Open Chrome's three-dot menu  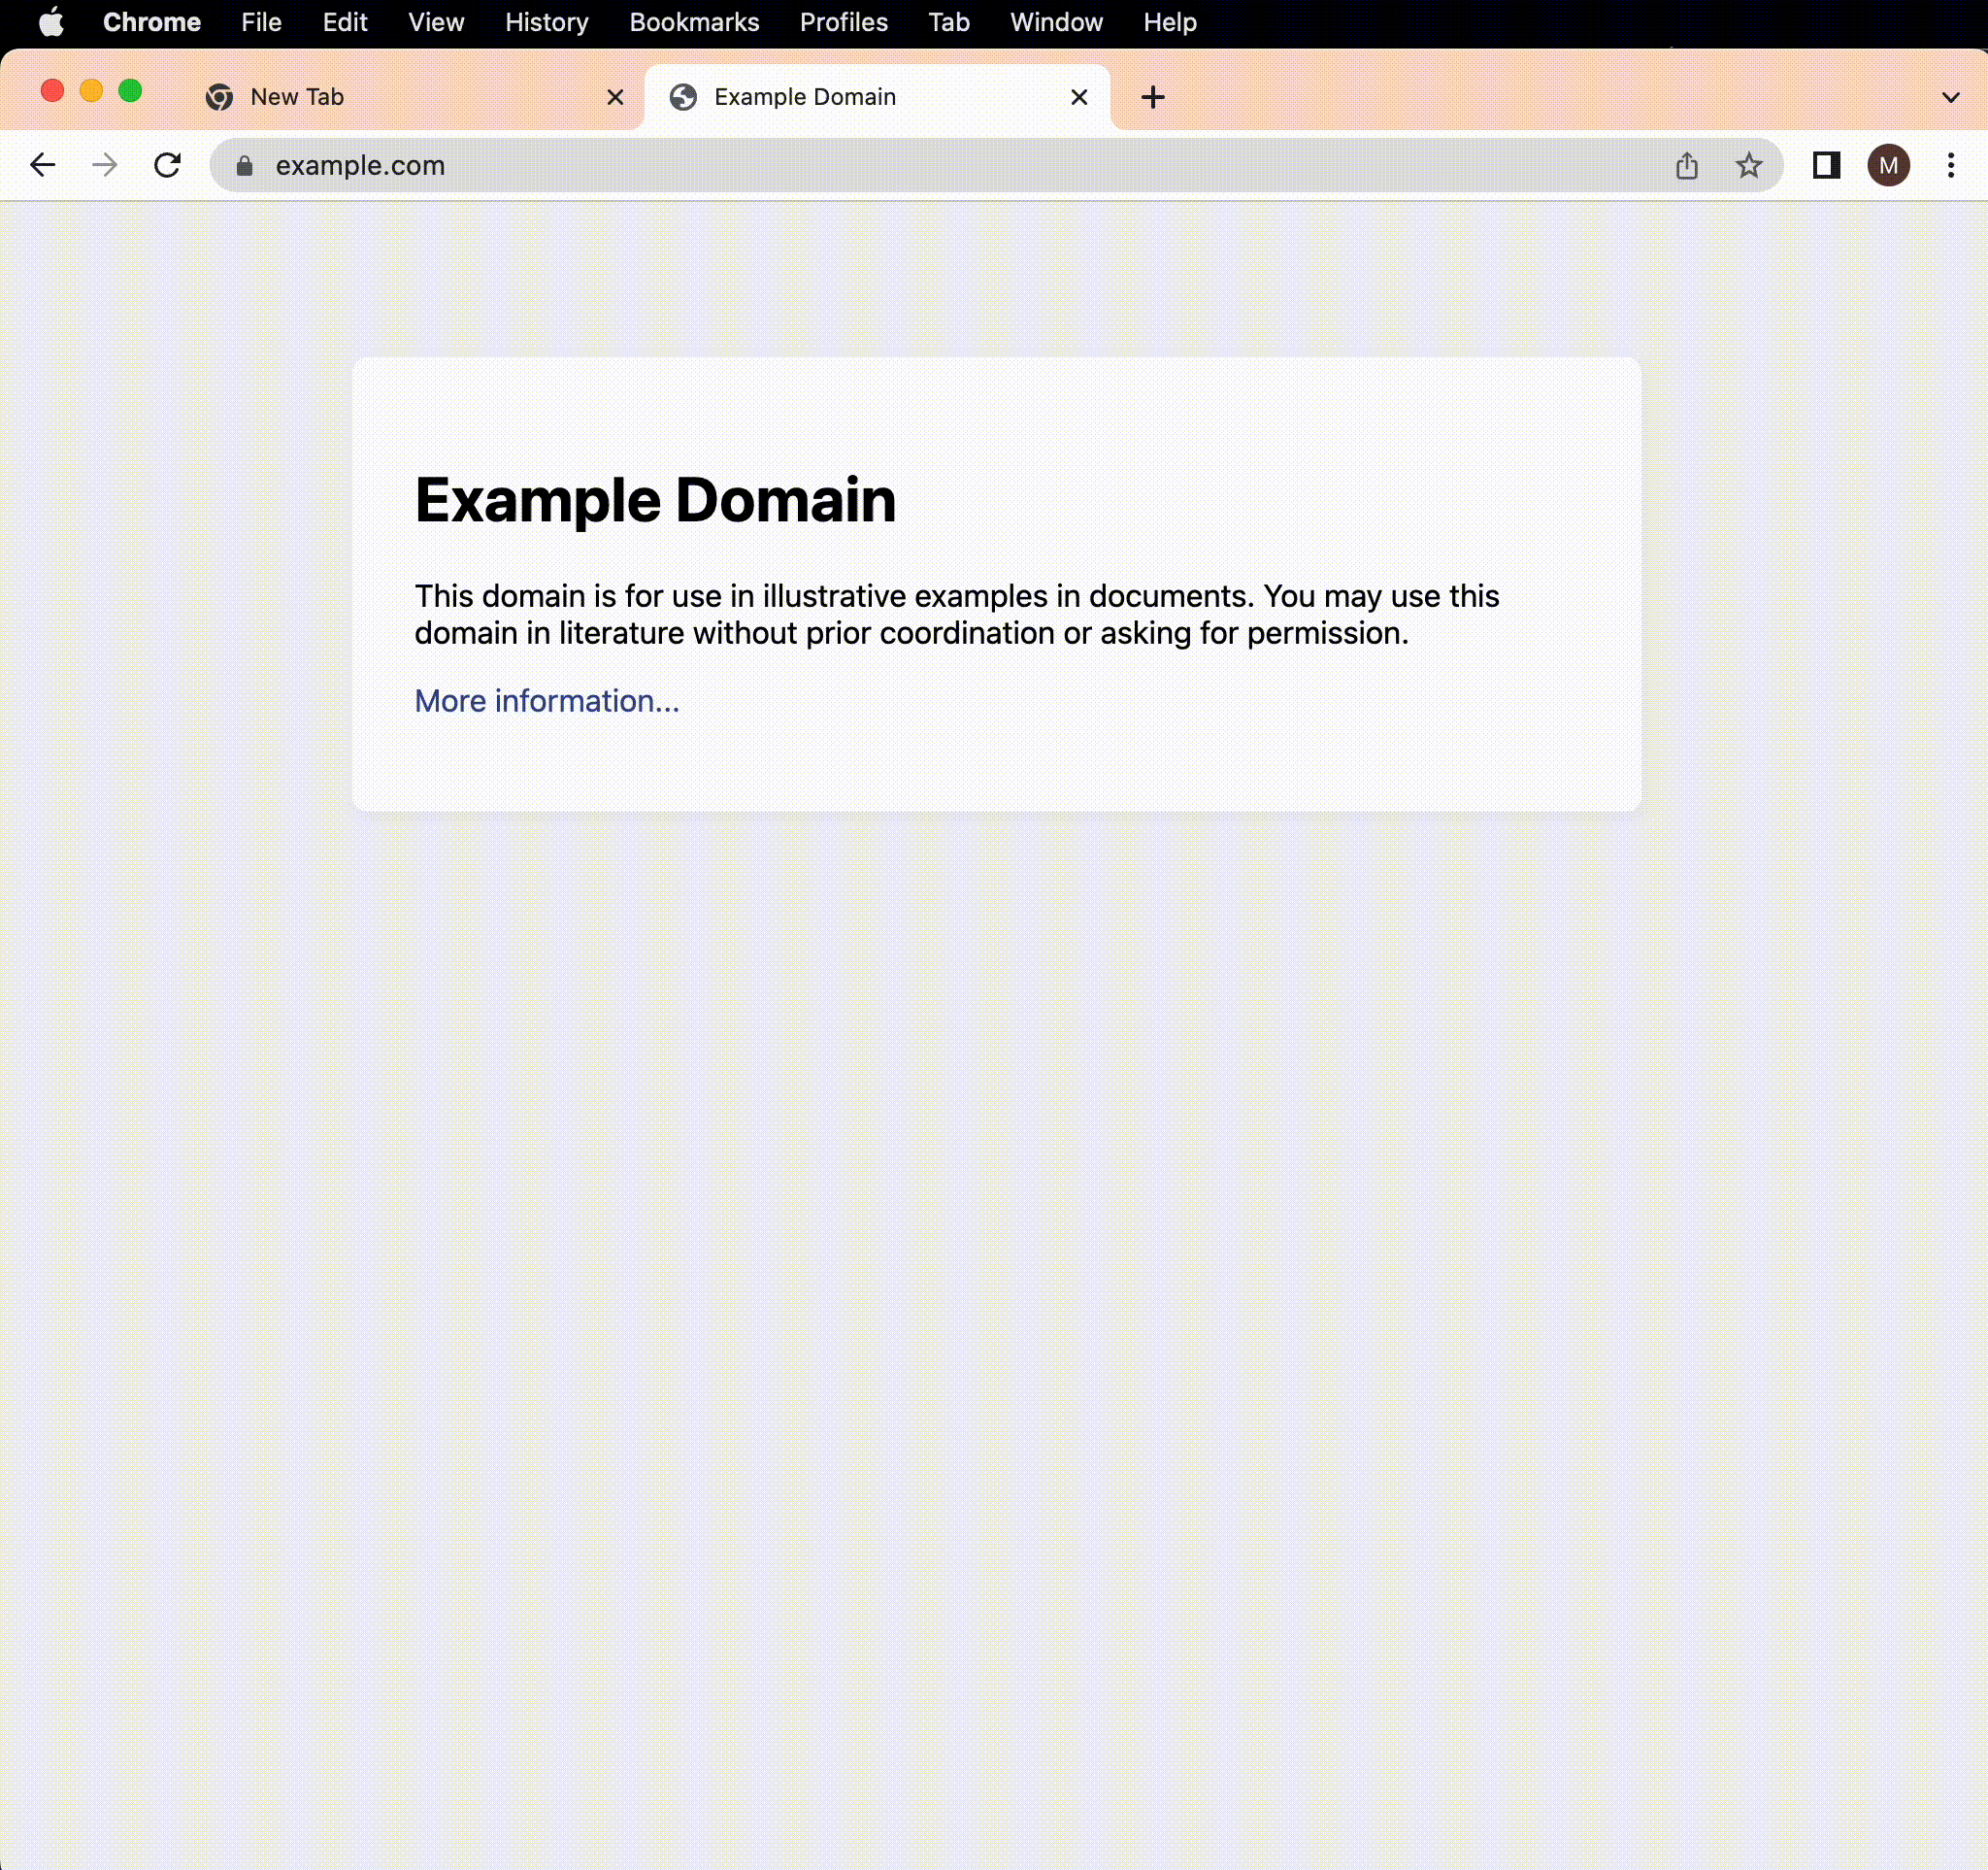(x=1950, y=165)
